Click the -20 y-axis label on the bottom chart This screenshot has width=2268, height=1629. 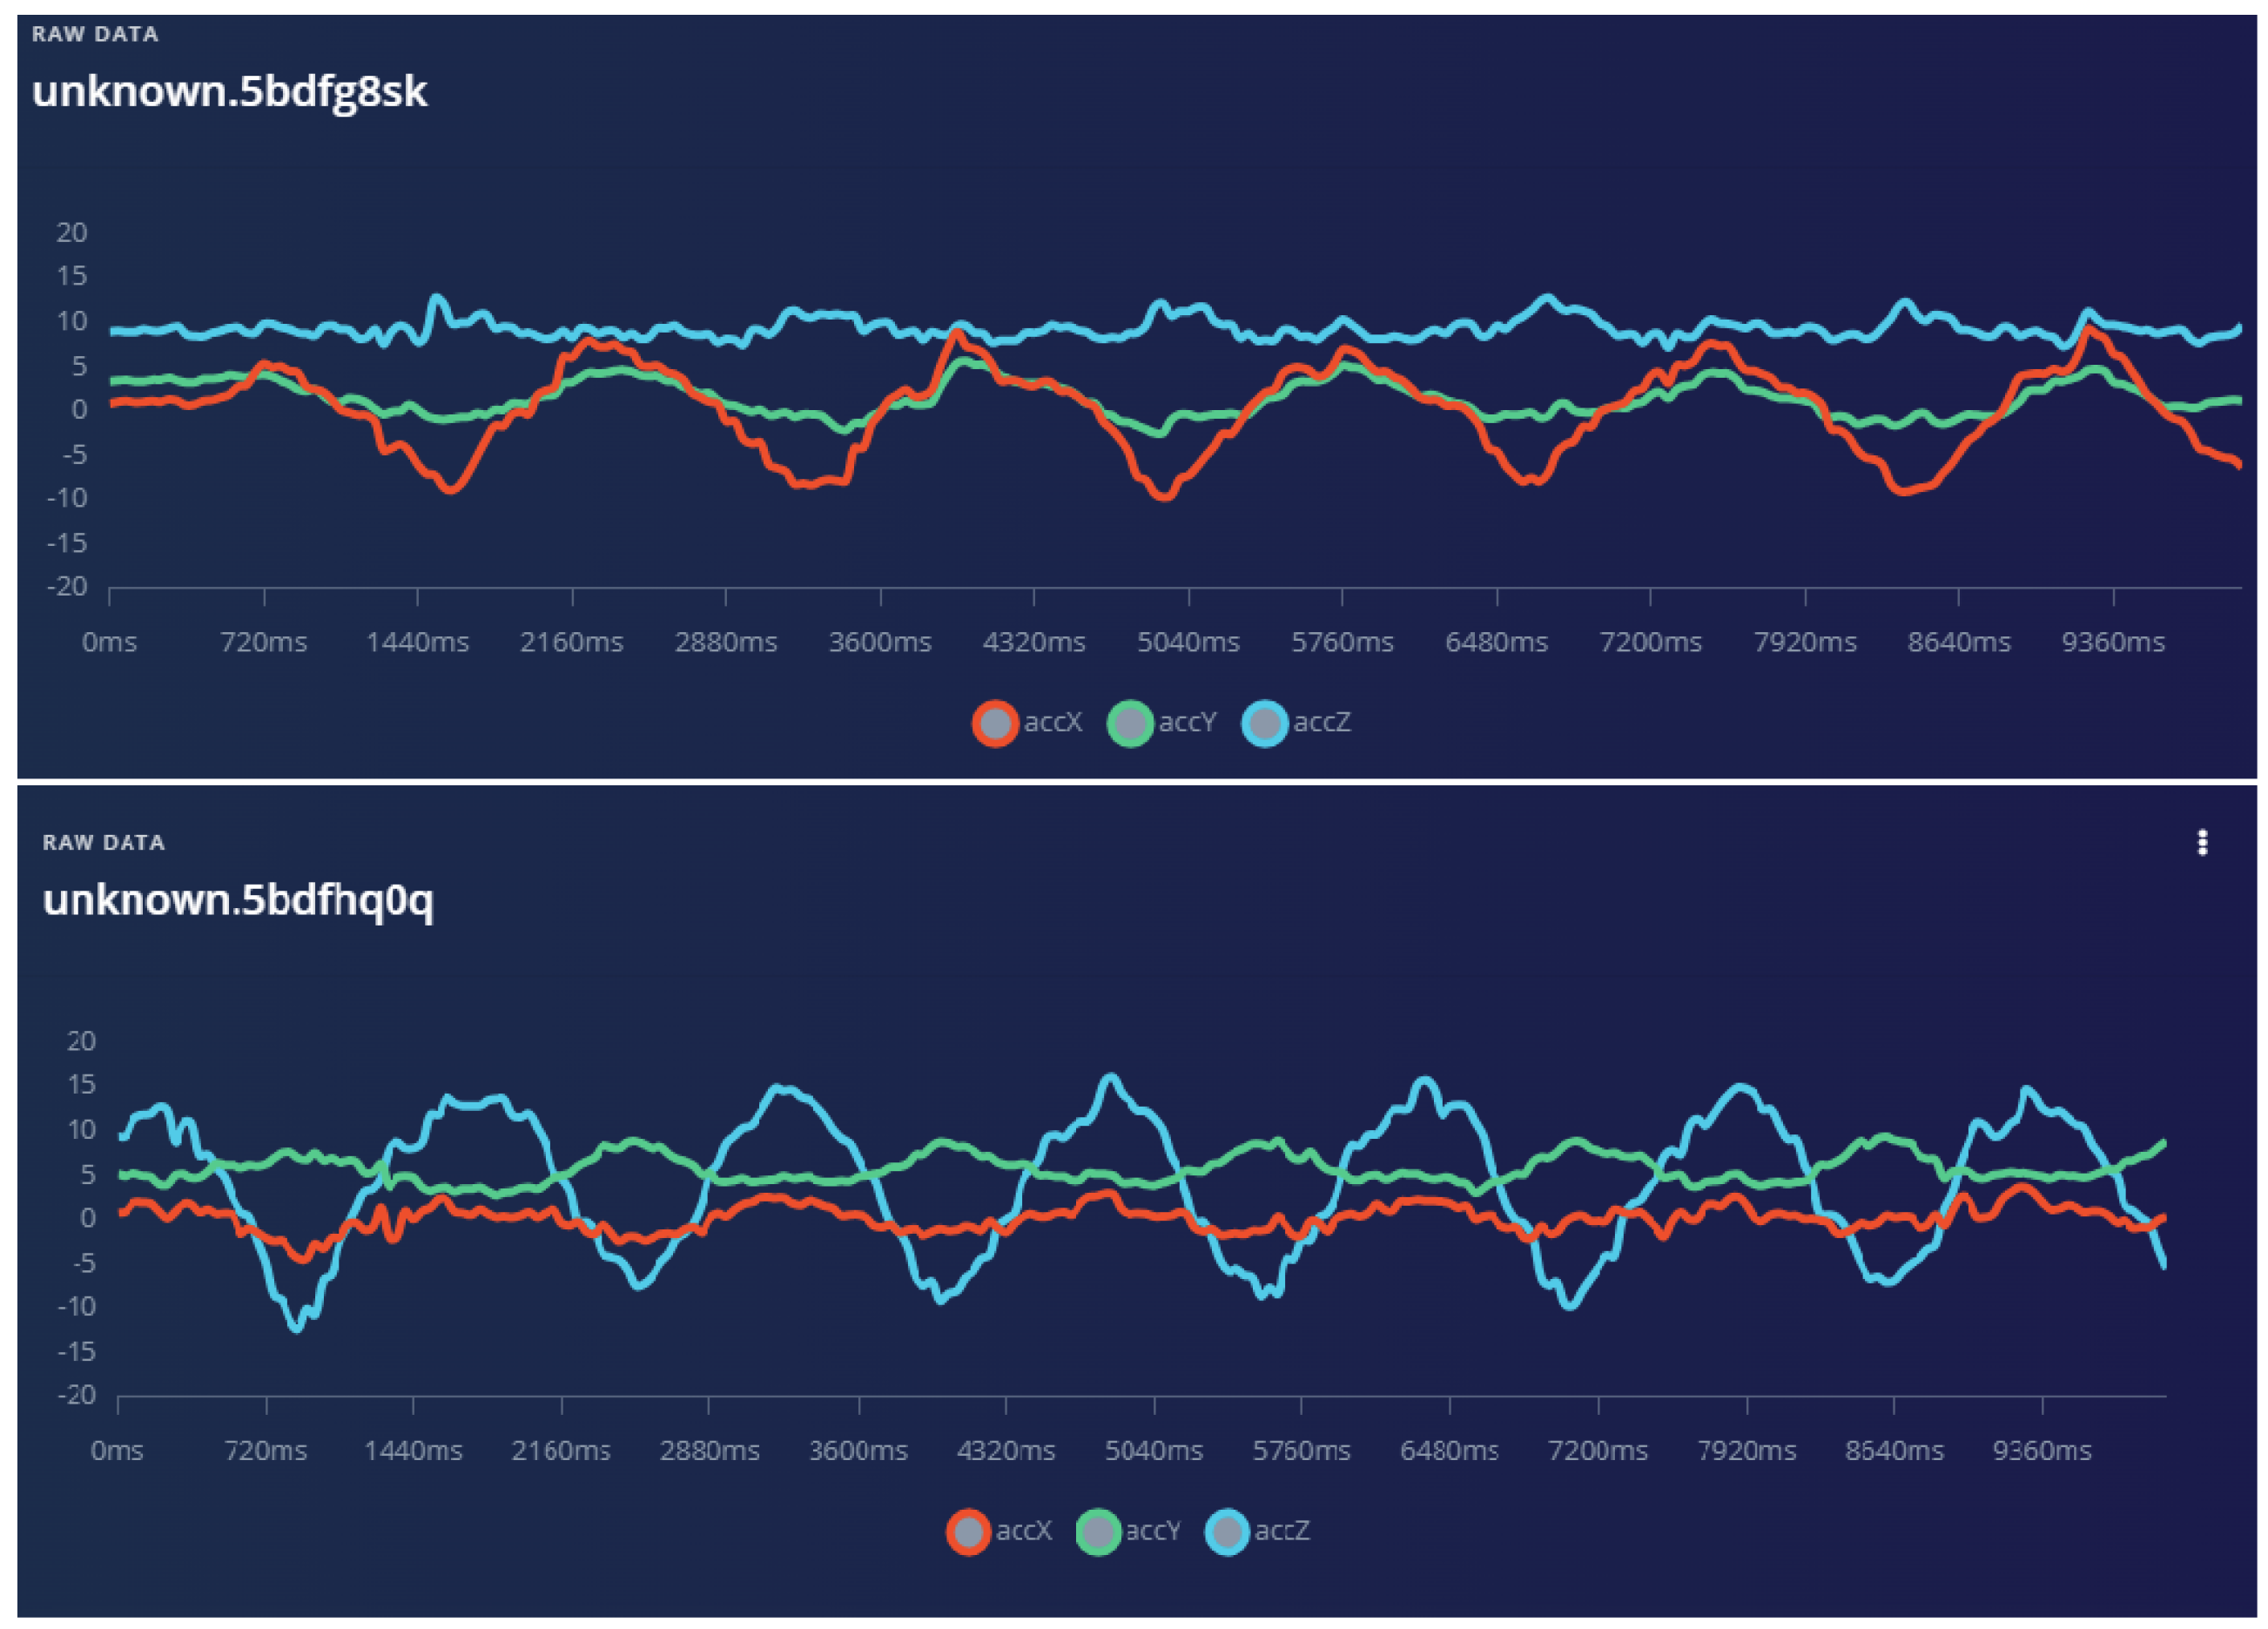[x=76, y=1395]
